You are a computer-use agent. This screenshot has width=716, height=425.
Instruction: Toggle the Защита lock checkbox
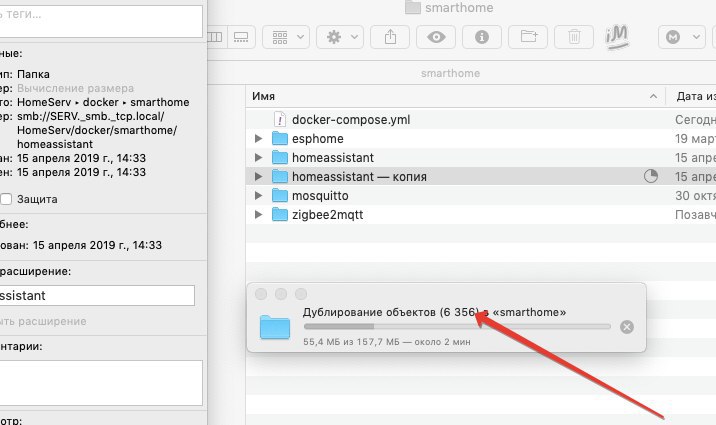6,199
